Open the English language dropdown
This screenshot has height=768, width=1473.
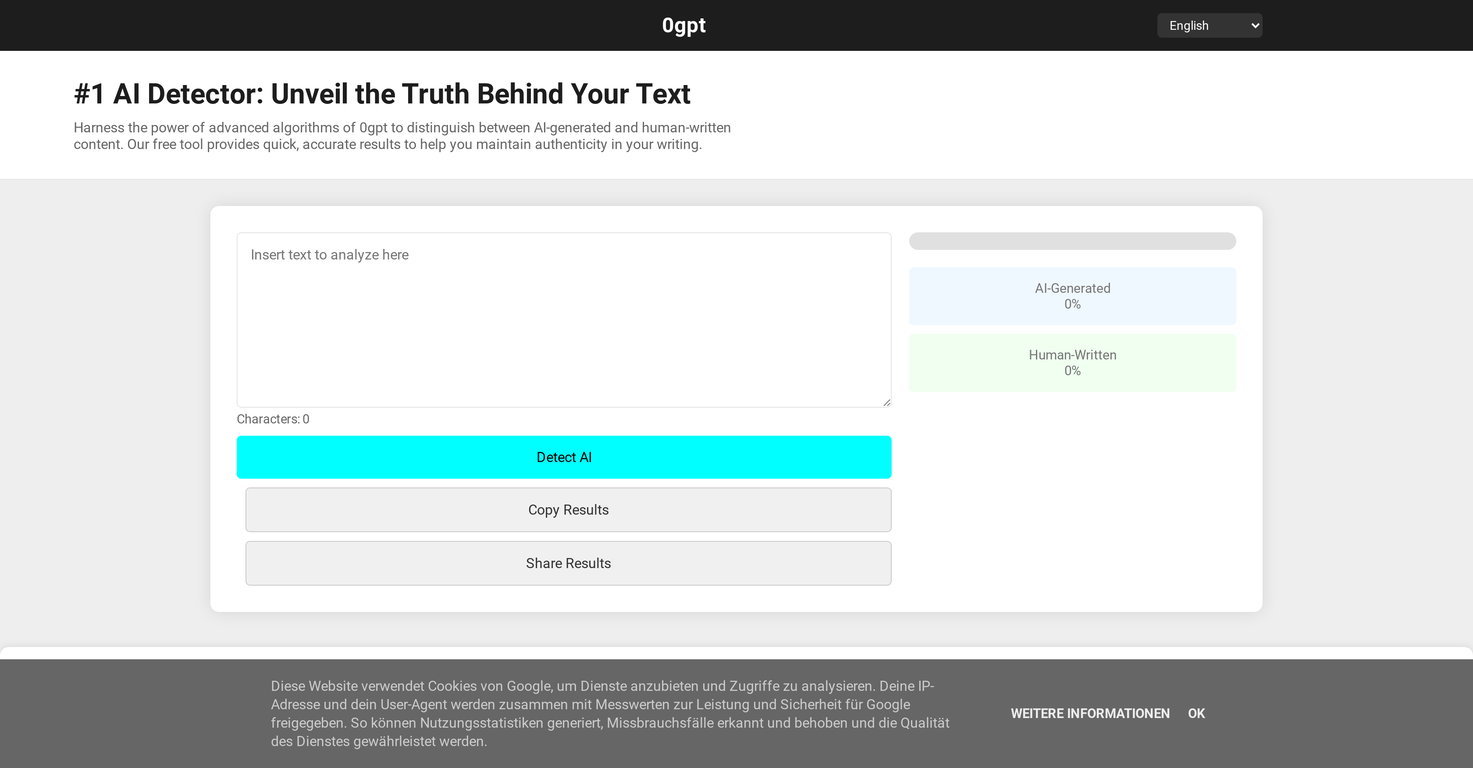[1209, 26]
